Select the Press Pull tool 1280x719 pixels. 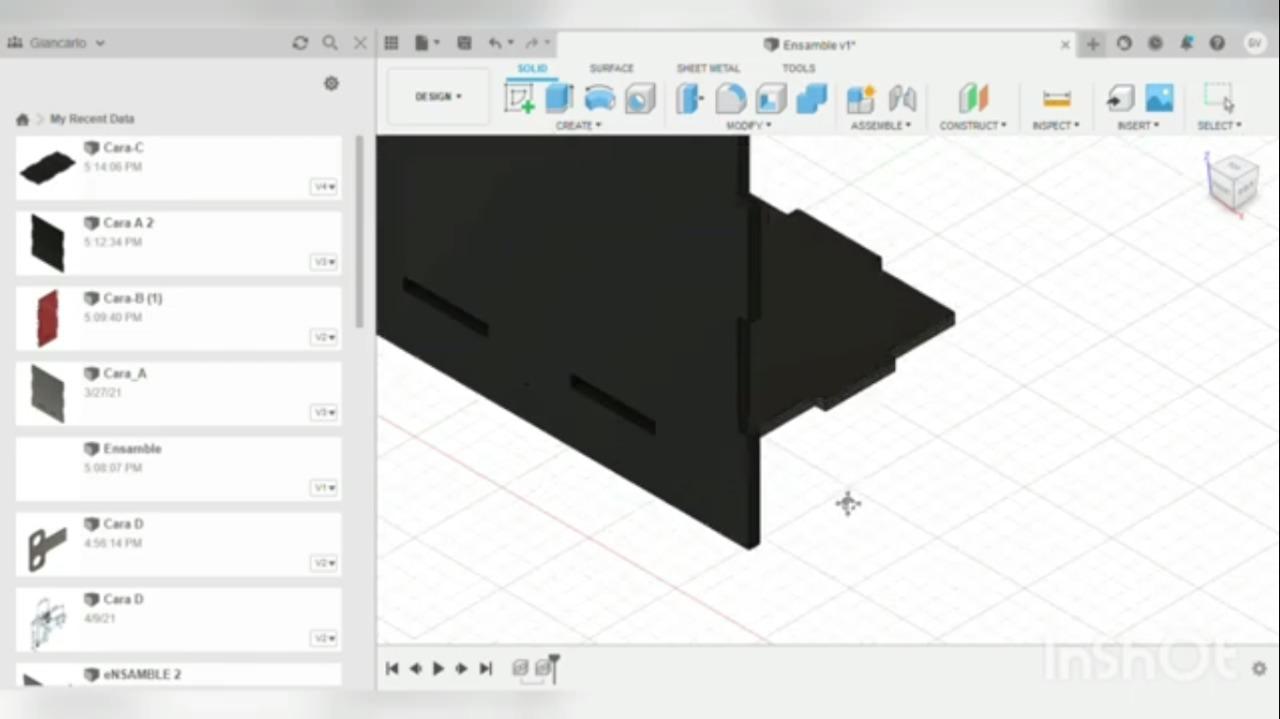click(689, 98)
